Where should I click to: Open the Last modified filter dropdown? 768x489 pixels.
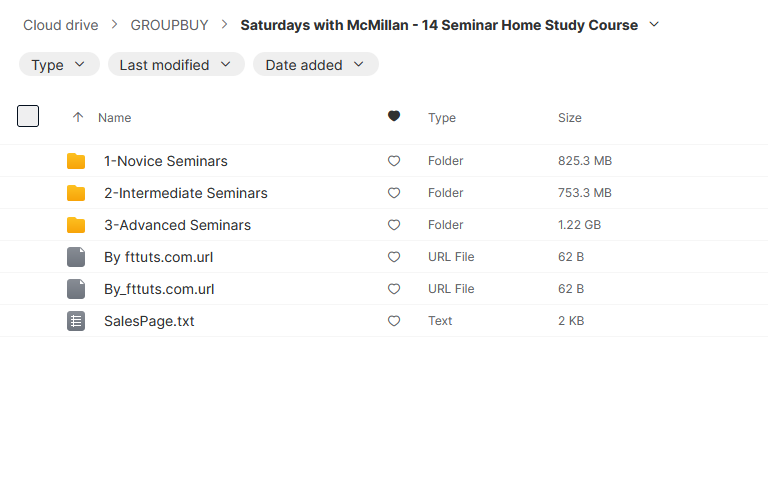(x=176, y=64)
